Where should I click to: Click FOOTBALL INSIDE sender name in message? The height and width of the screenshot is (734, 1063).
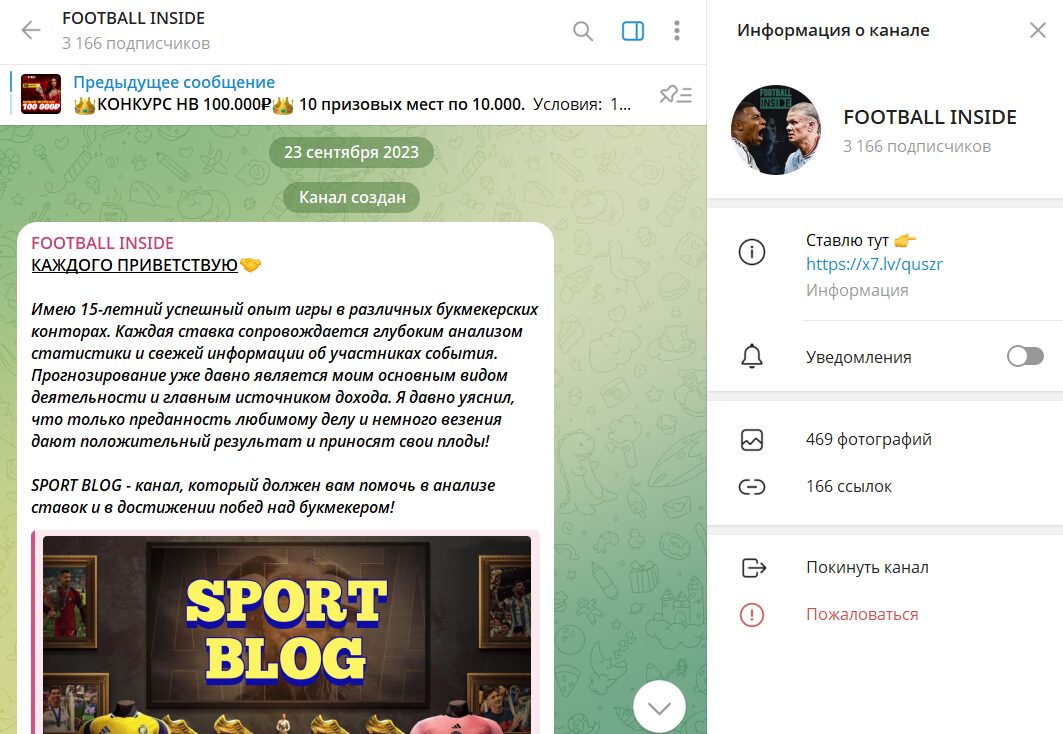pyautogui.click(x=102, y=243)
